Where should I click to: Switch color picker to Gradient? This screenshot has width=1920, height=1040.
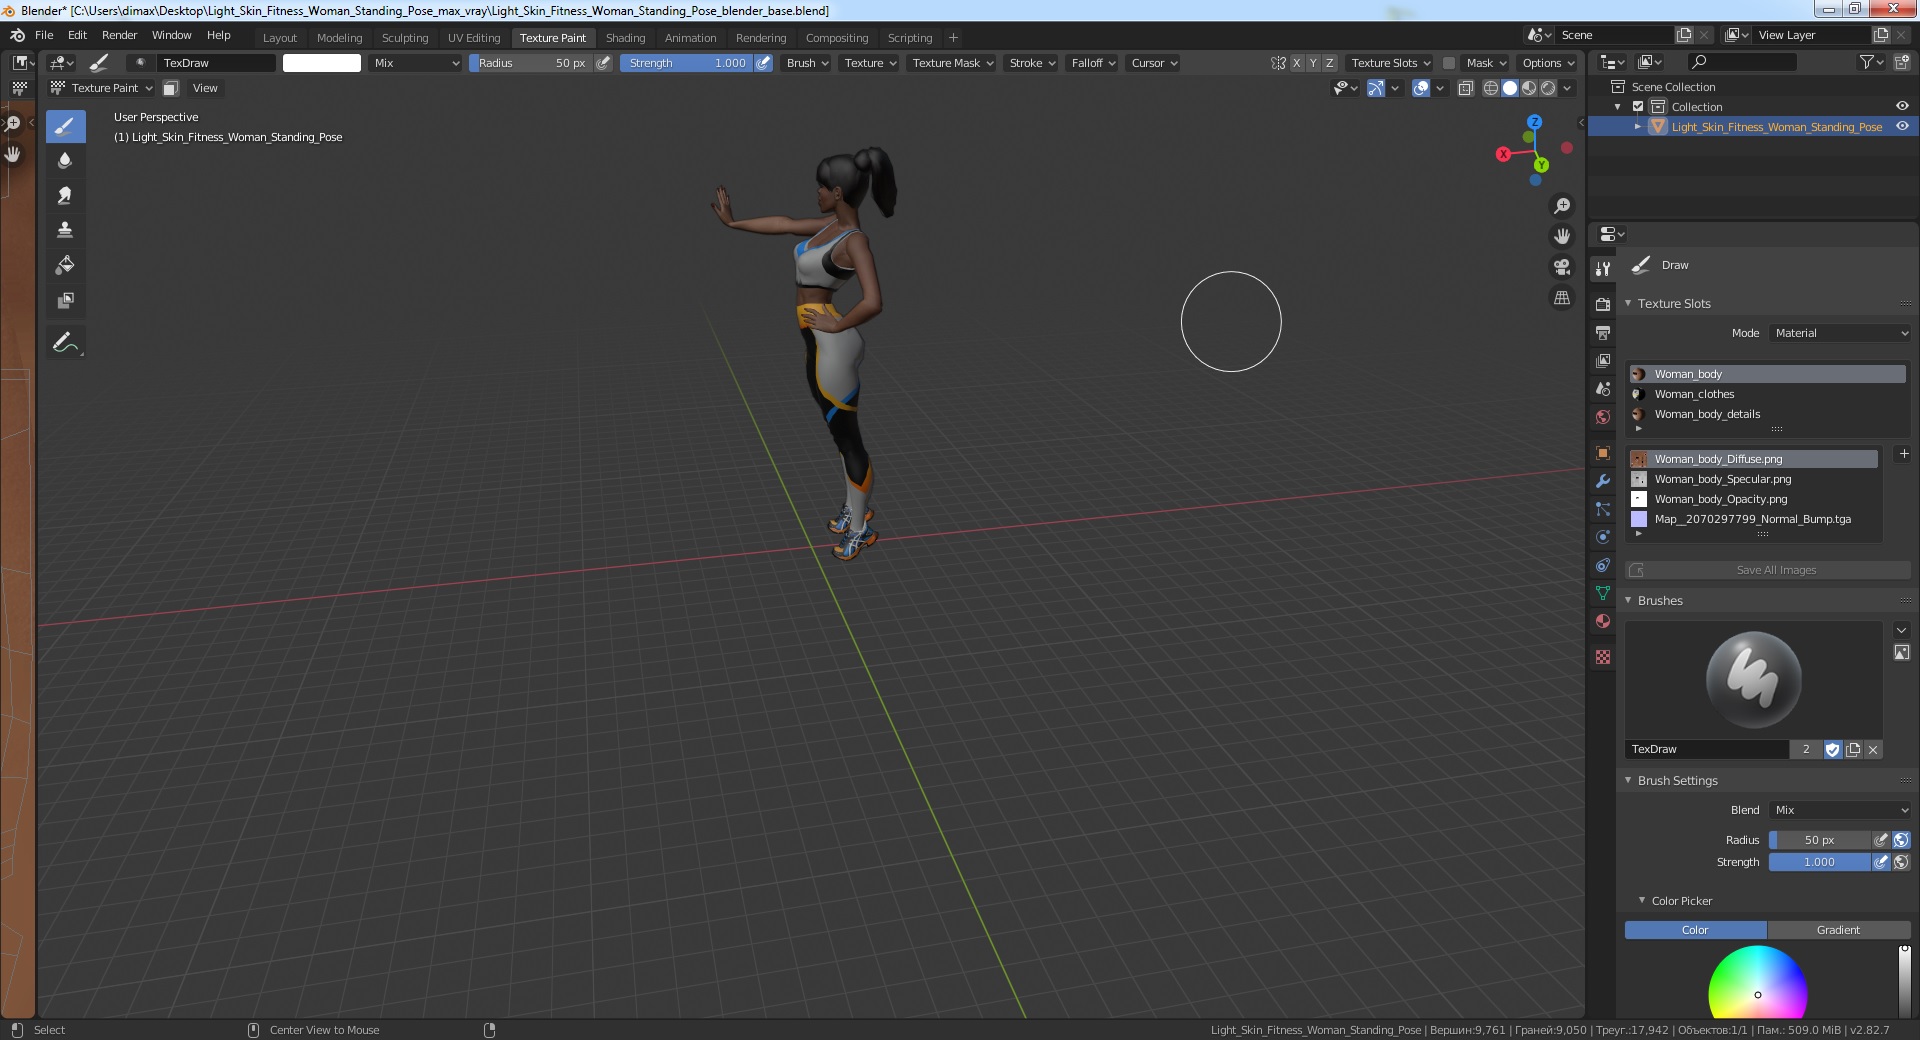(1838, 930)
